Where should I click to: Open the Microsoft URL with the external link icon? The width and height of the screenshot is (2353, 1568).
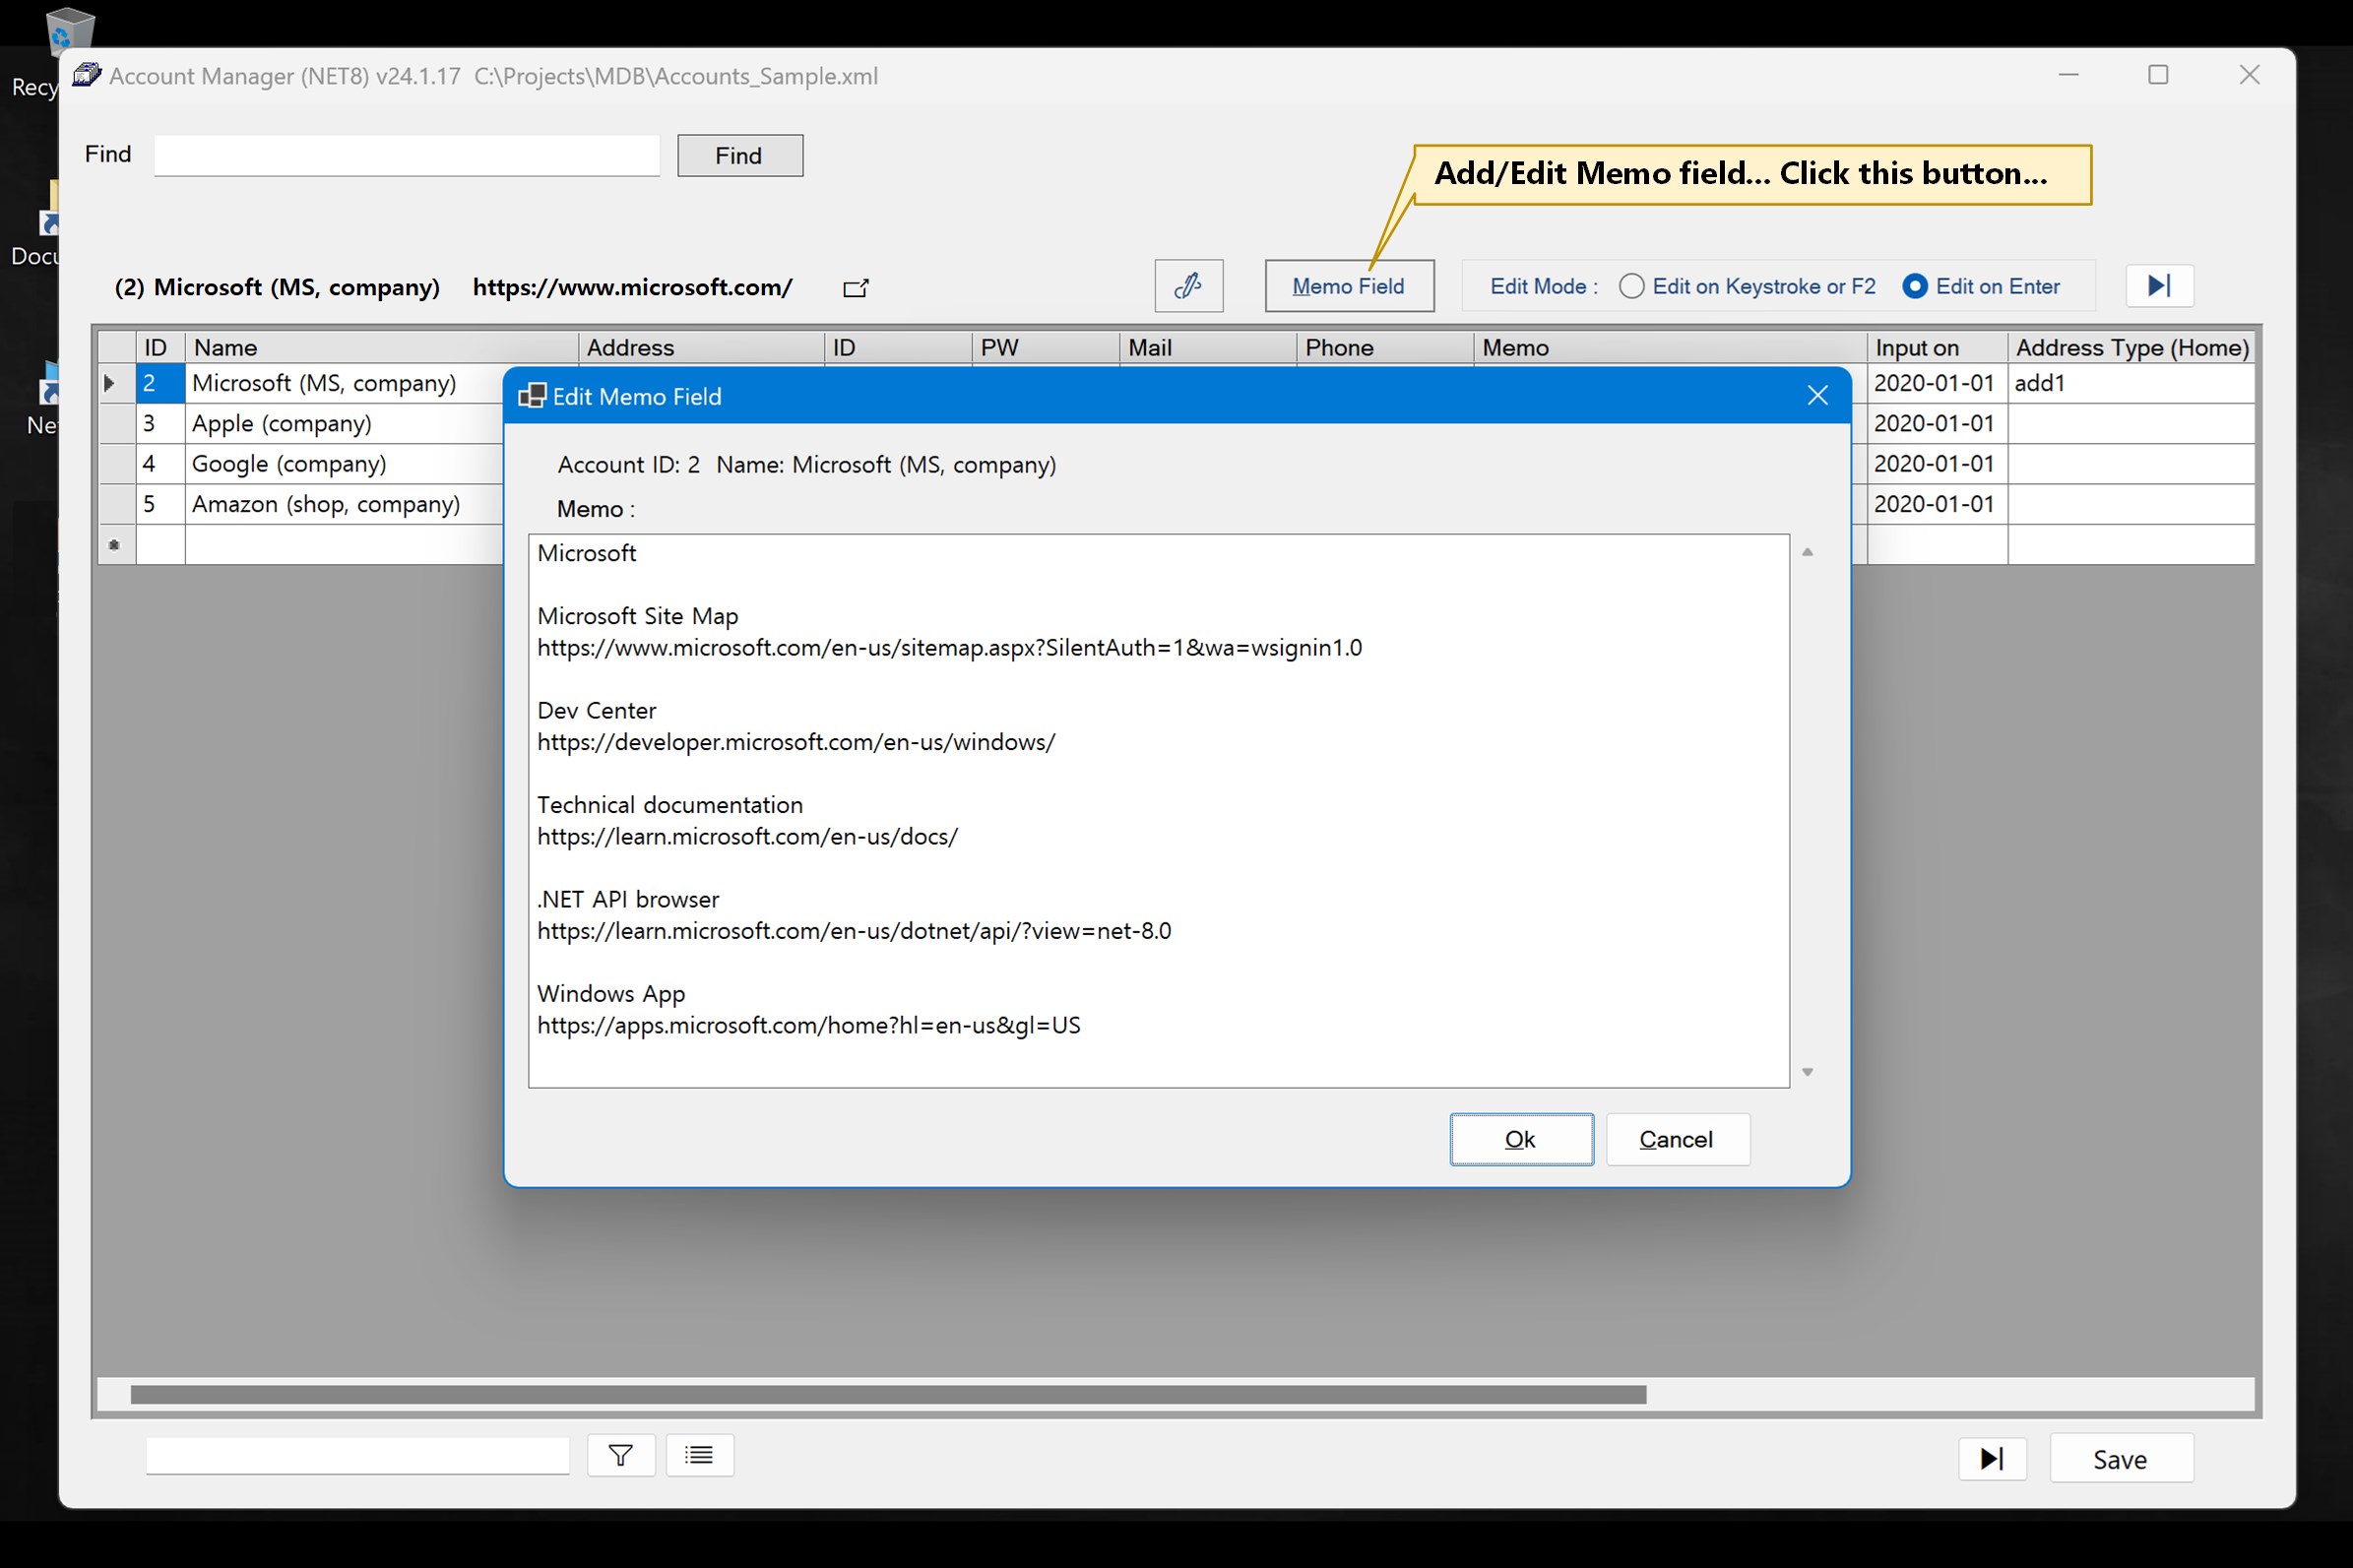pyautogui.click(x=856, y=288)
